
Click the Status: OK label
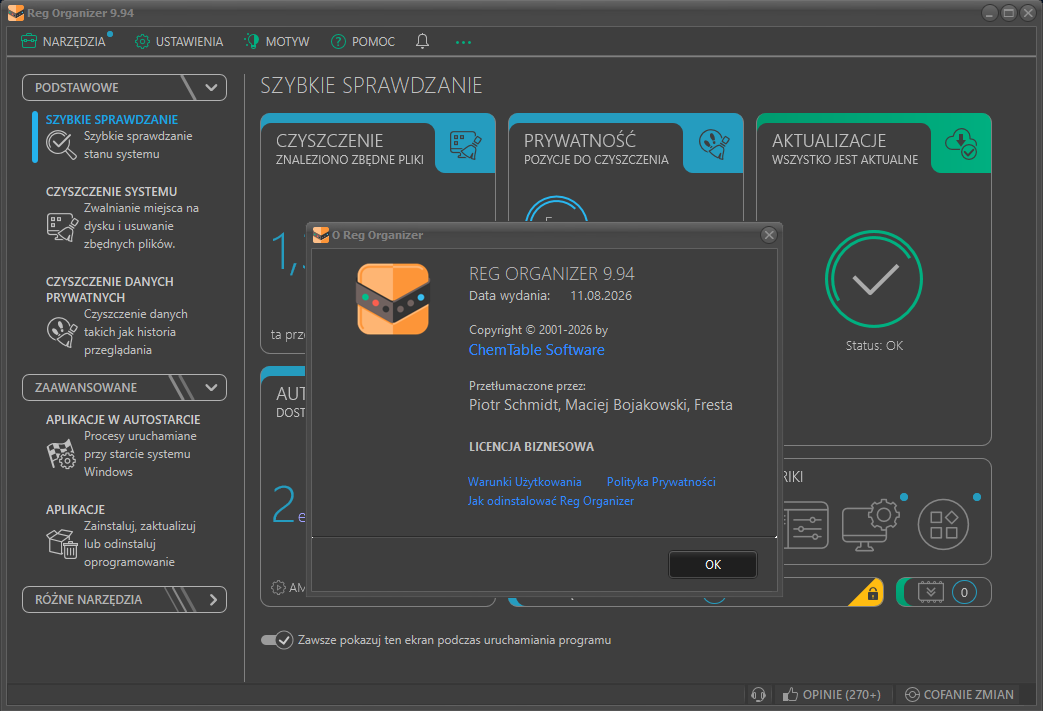pyautogui.click(x=874, y=346)
